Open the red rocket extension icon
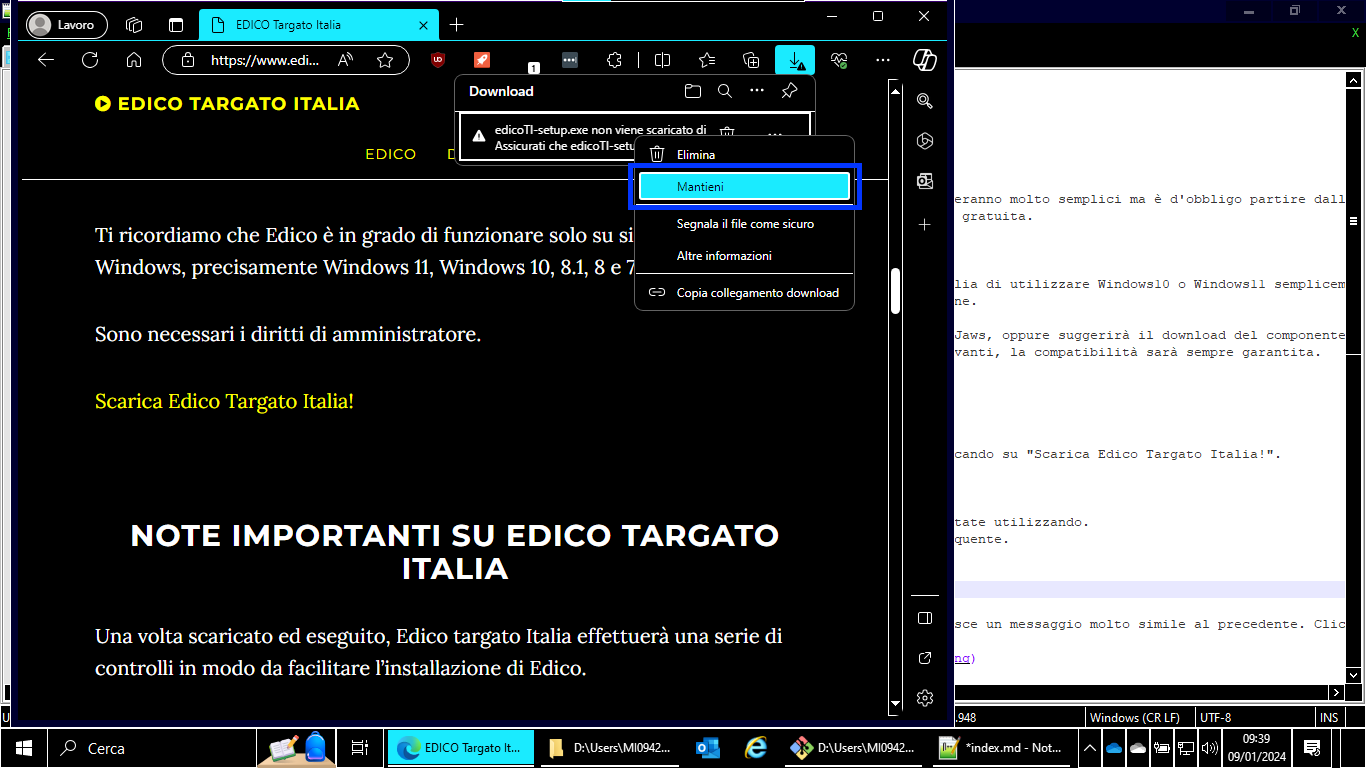The image size is (1366, 768). click(482, 60)
